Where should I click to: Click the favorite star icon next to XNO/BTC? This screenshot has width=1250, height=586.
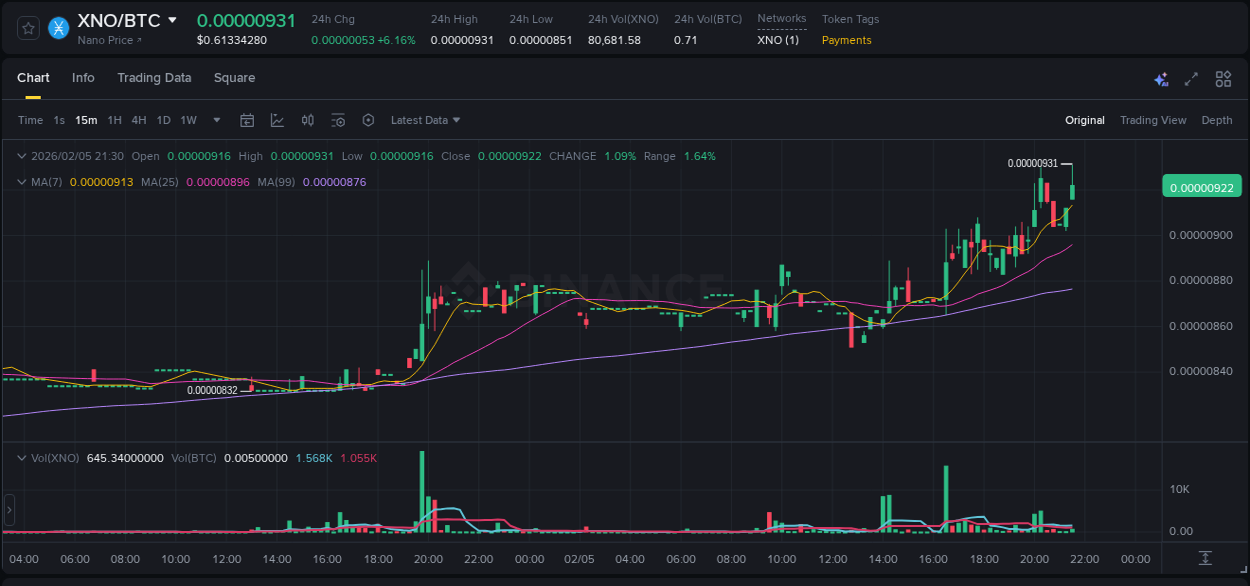pyautogui.click(x=27, y=28)
